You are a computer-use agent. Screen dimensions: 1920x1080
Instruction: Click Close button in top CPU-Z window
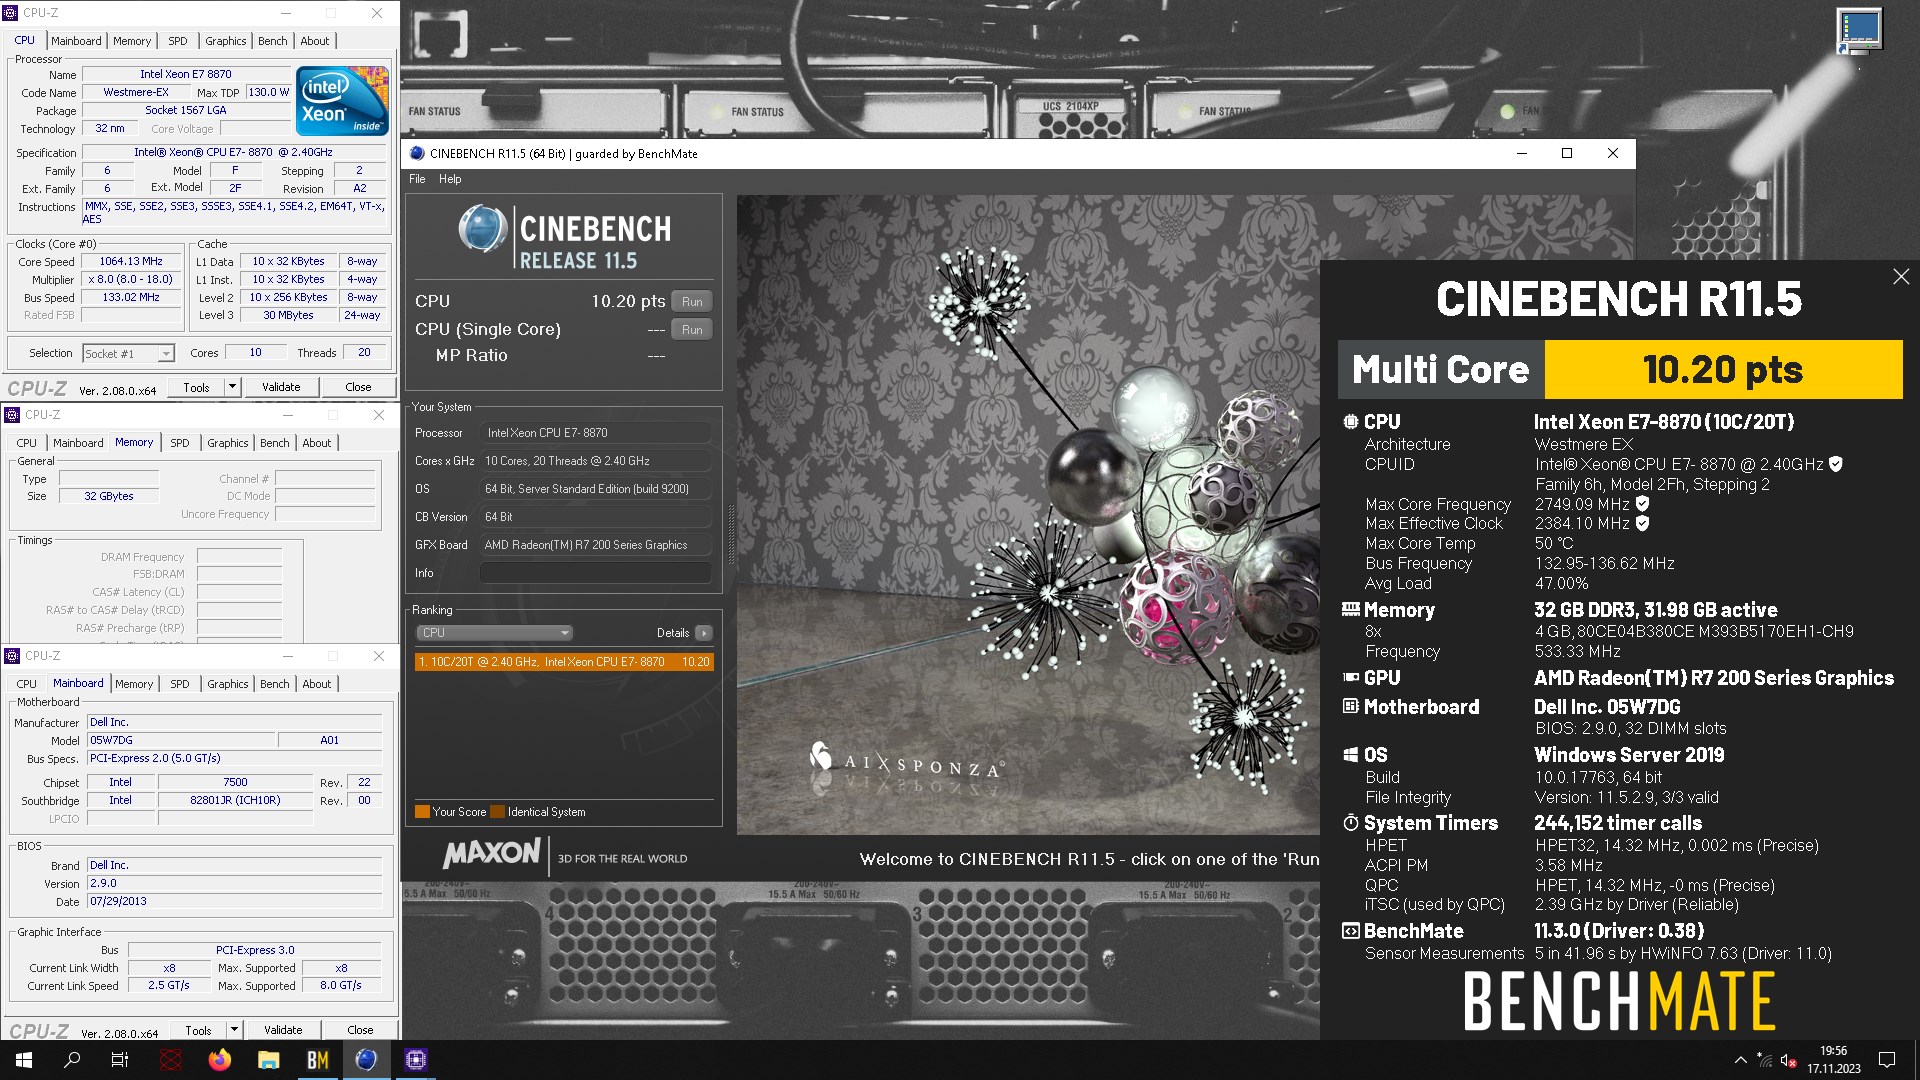click(x=358, y=387)
